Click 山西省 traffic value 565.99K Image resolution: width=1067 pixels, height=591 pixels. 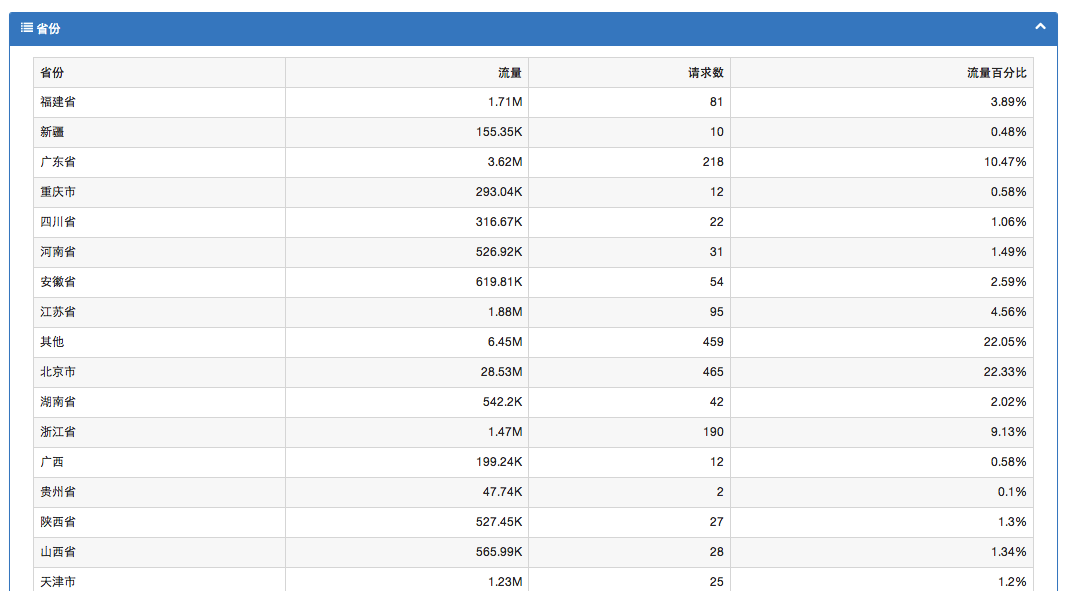(x=499, y=552)
